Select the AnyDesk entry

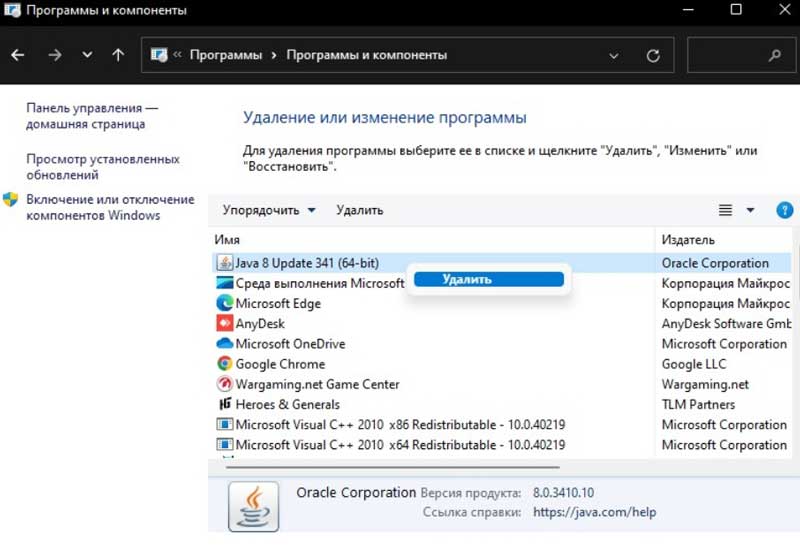[260, 324]
